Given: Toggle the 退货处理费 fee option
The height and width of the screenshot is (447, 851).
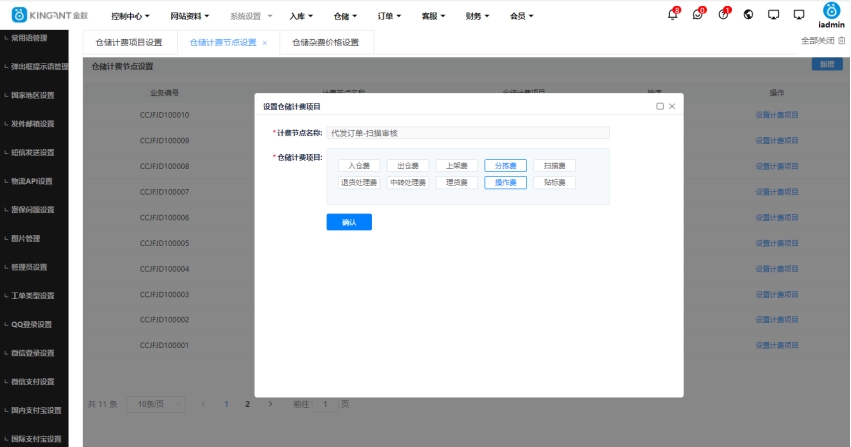Looking at the screenshot, I should [360, 183].
